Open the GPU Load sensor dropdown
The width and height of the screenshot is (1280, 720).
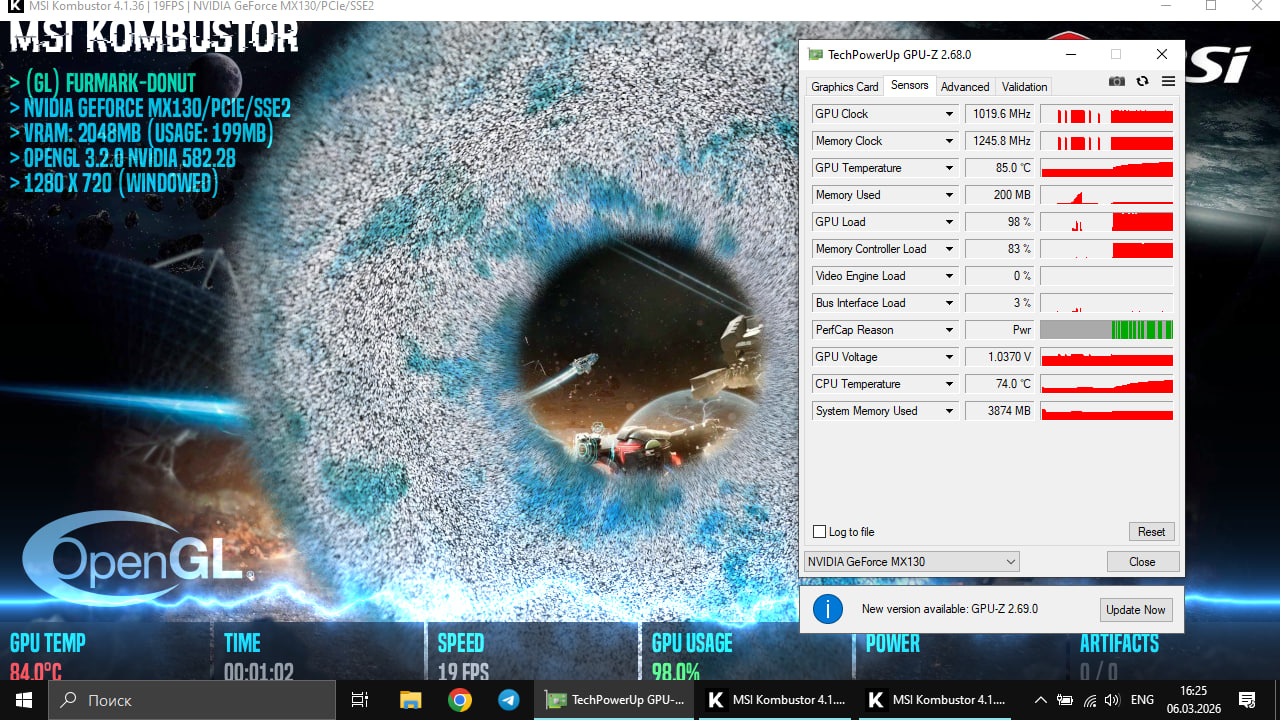point(949,222)
